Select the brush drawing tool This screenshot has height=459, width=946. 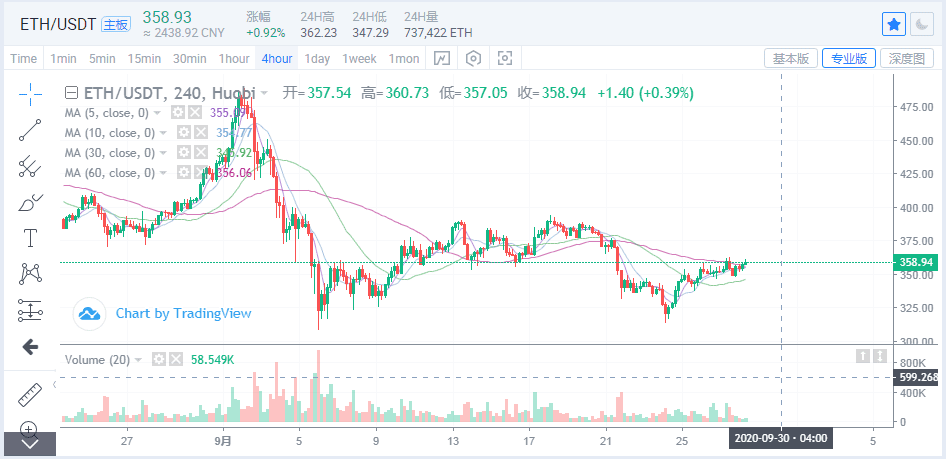point(30,203)
